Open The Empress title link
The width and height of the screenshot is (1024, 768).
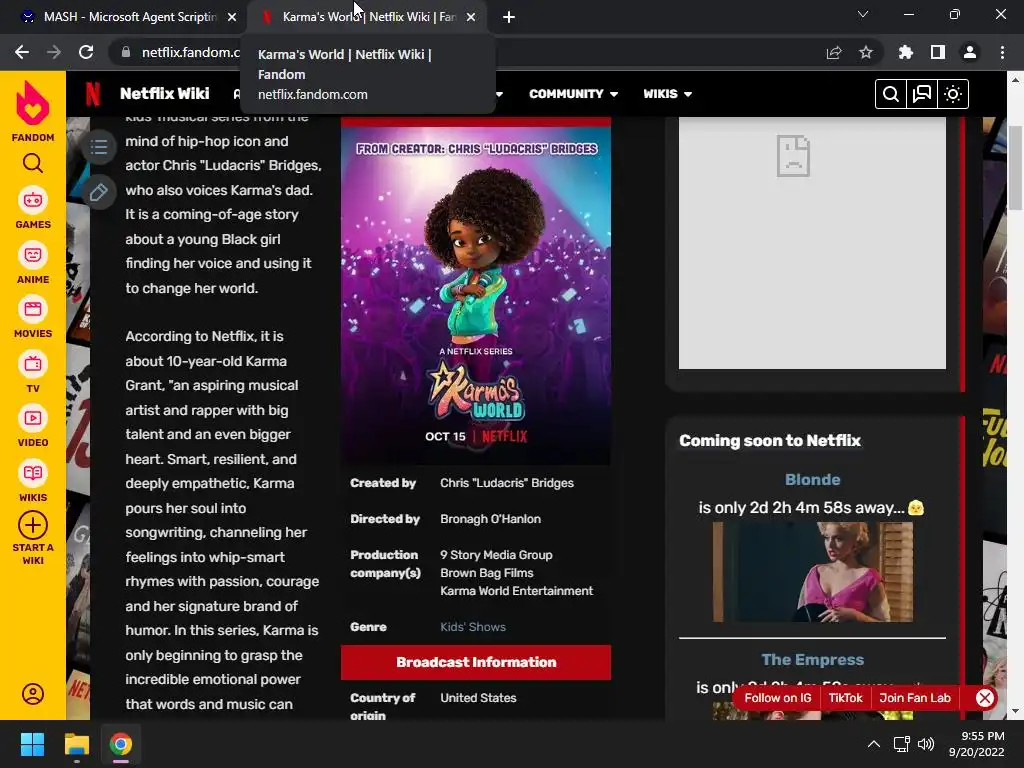(x=812, y=660)
